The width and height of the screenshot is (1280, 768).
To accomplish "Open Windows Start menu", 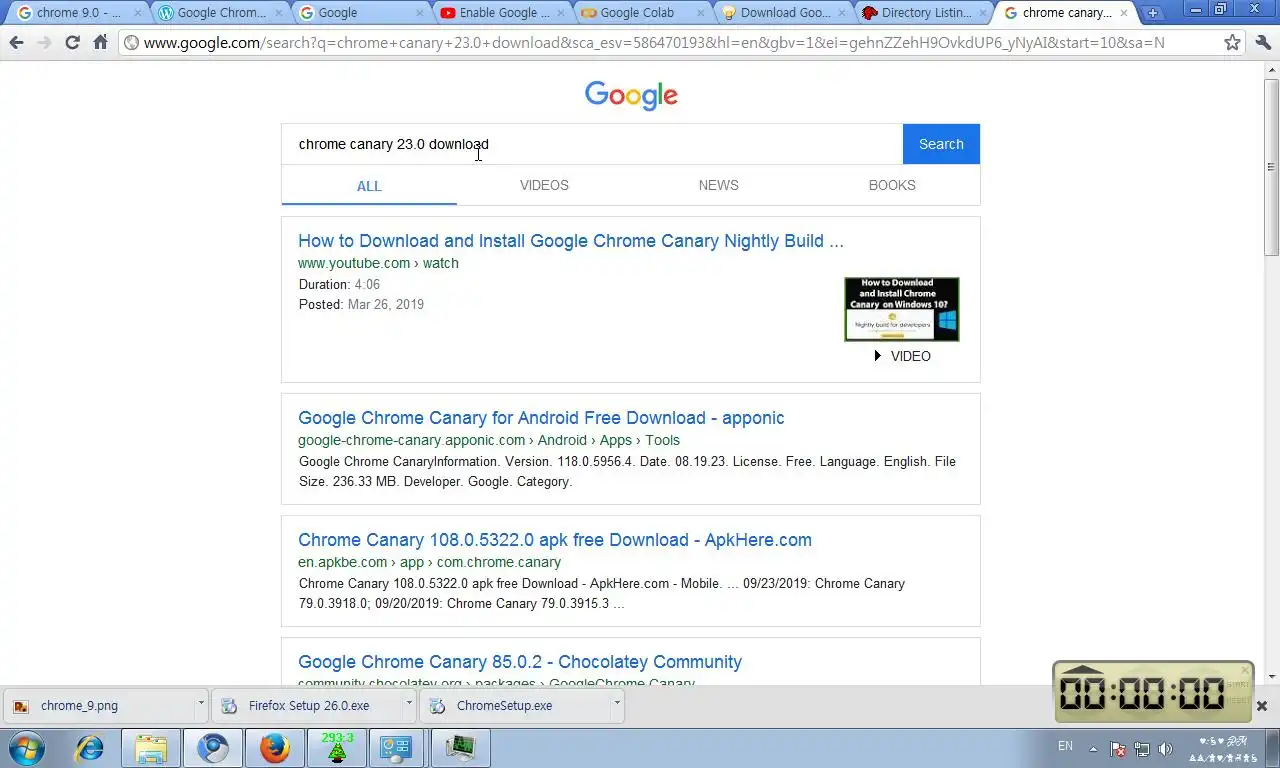I will click(27, 748).
